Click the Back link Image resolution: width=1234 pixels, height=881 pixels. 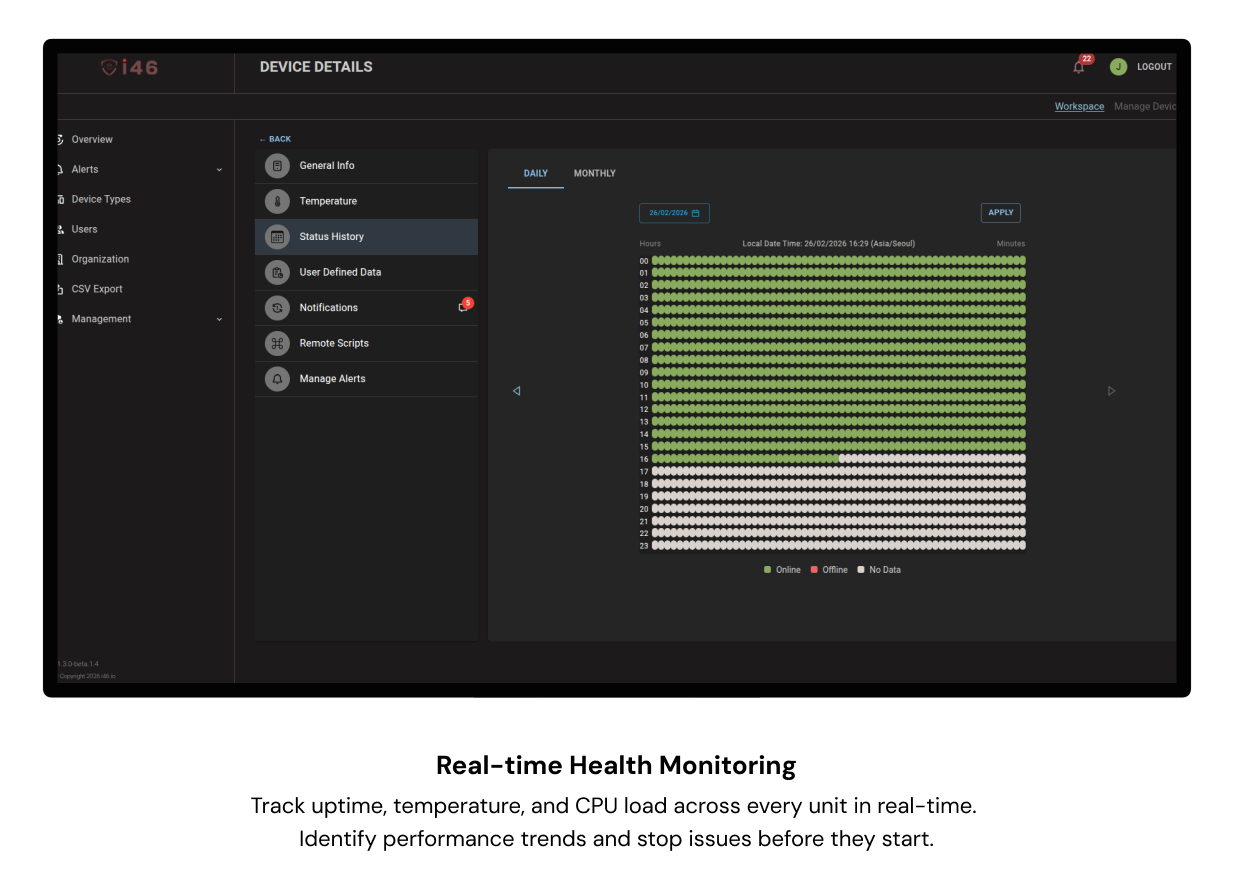point(275,139)
